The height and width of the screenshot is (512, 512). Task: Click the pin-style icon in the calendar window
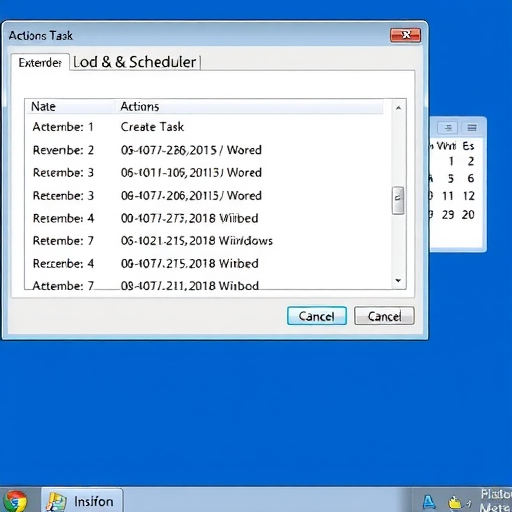[448, 128]
